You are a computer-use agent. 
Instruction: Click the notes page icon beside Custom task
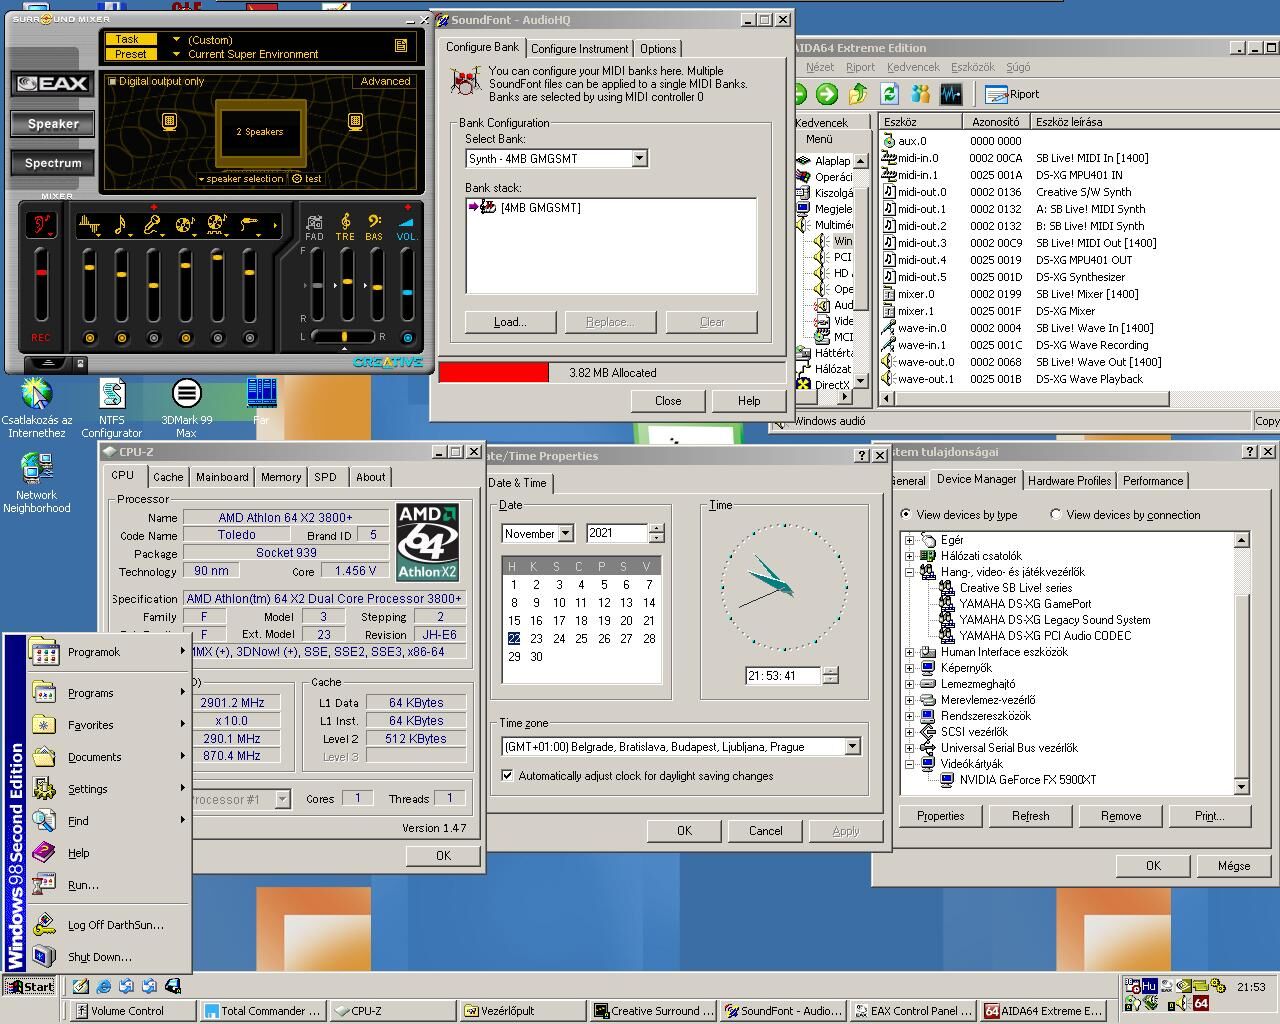point(400,46)
